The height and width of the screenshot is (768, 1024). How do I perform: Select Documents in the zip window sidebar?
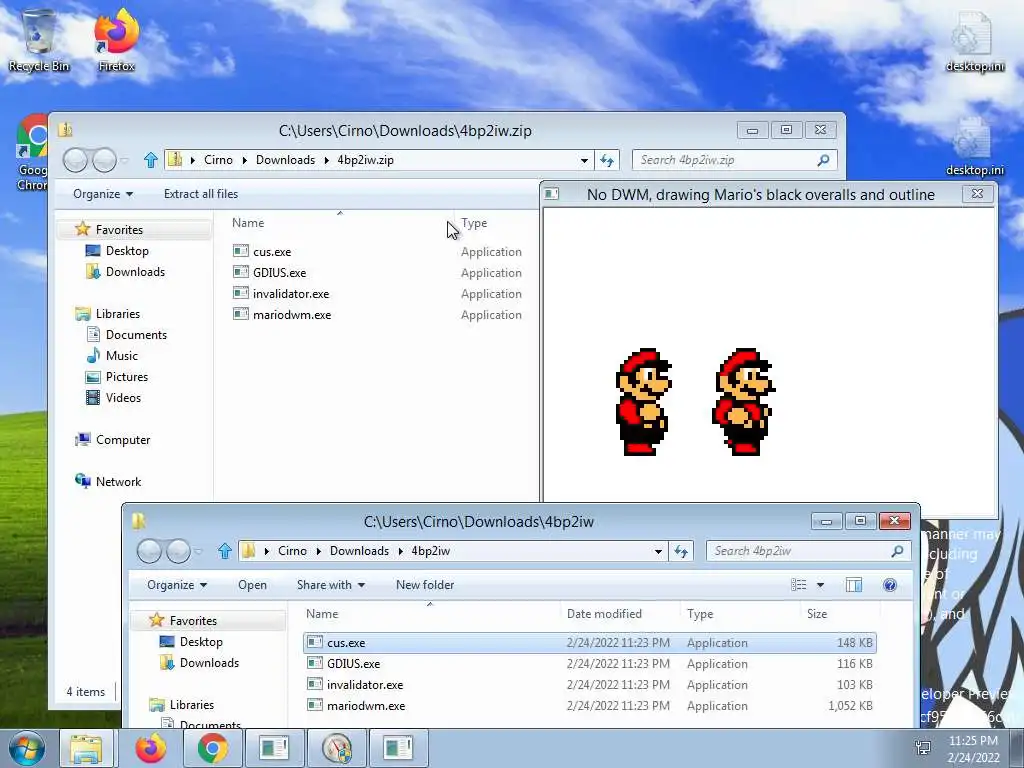coord(127,334)
